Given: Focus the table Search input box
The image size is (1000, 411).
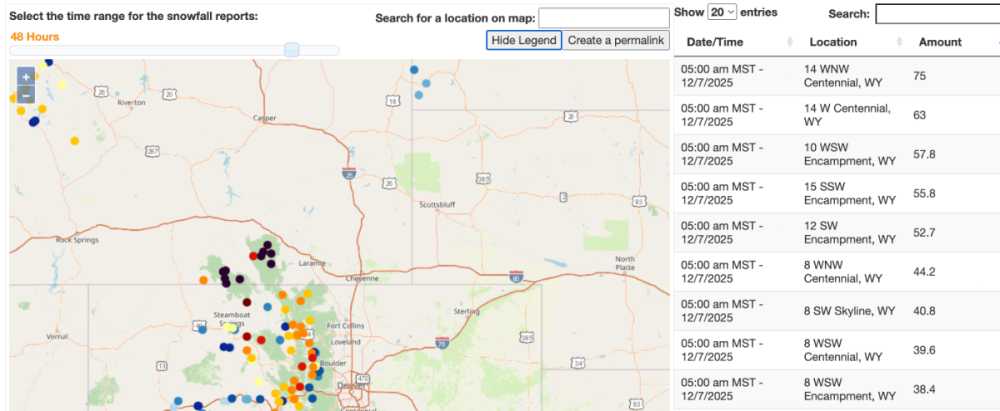Looking at the screenshot, I should click(x=936, y=14).
